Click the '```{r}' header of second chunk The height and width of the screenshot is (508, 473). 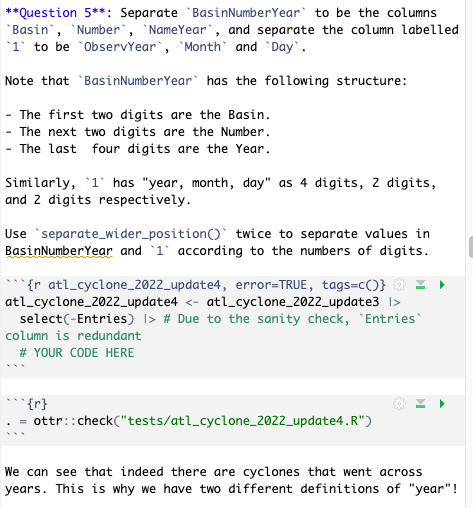27,404
